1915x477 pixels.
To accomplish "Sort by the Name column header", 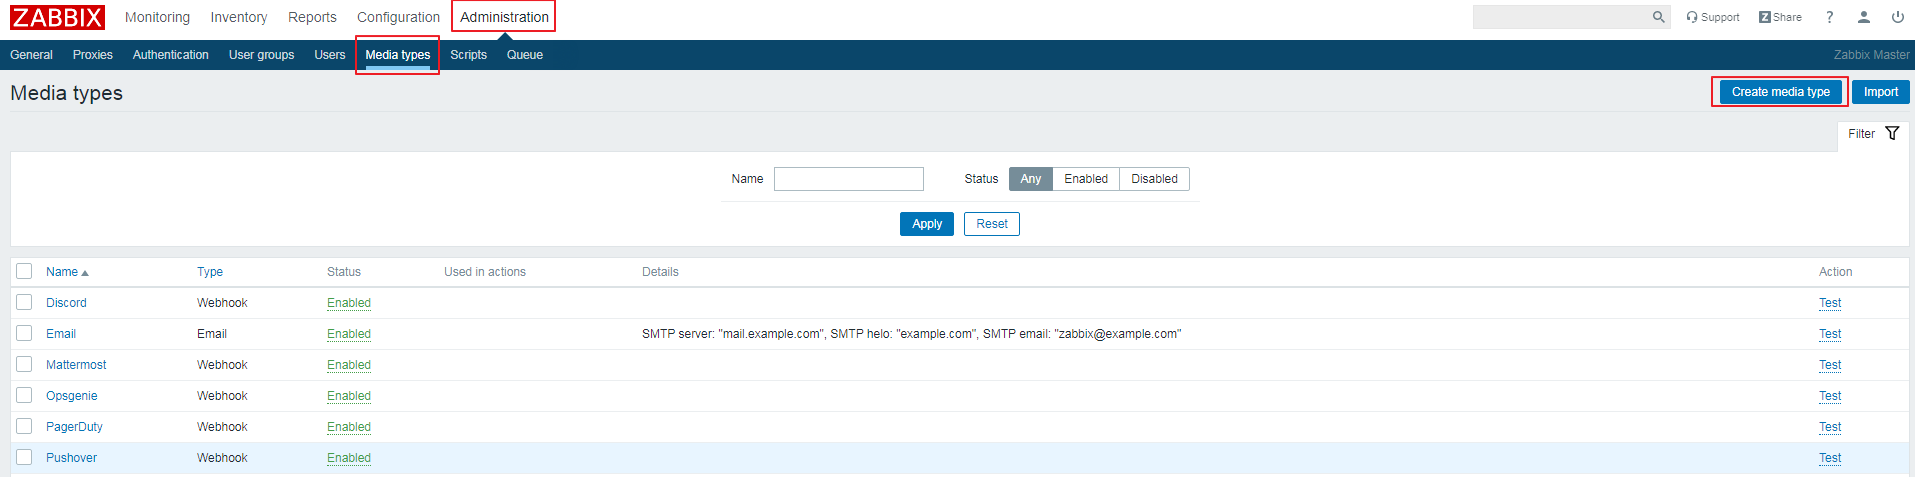I will pos(67,272).
